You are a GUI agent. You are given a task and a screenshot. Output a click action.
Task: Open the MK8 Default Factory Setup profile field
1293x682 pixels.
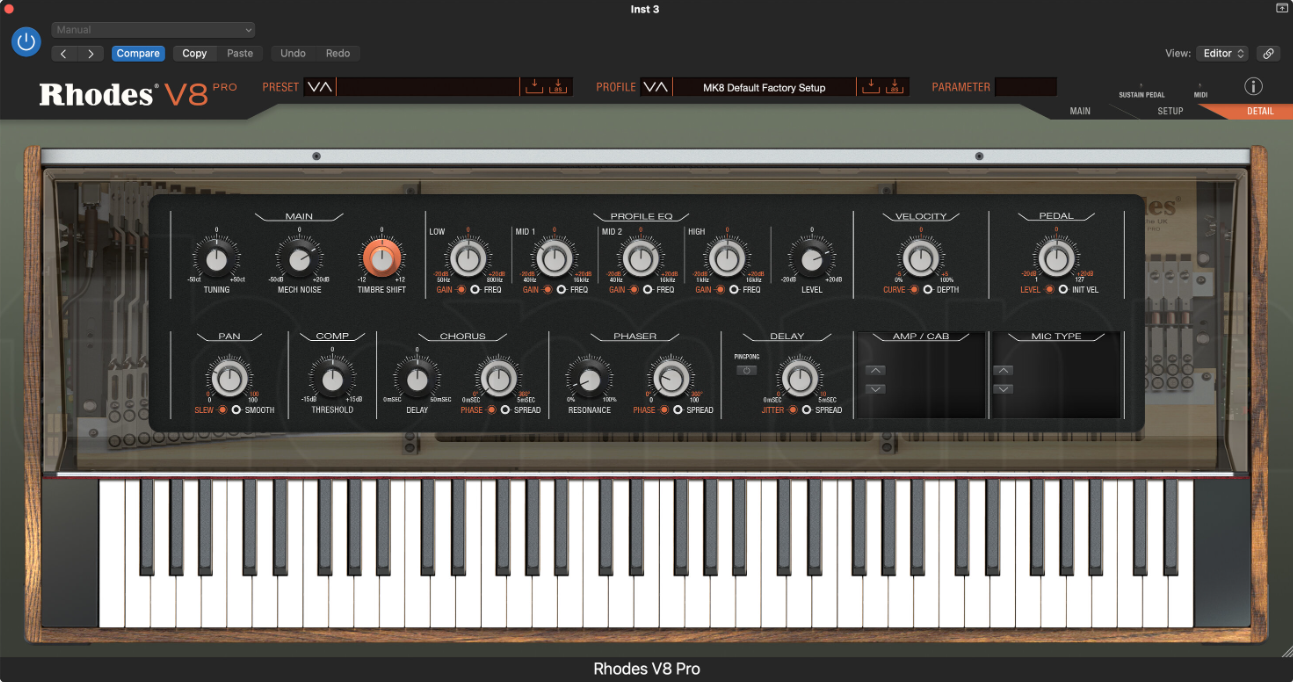(x=764, y=87)
